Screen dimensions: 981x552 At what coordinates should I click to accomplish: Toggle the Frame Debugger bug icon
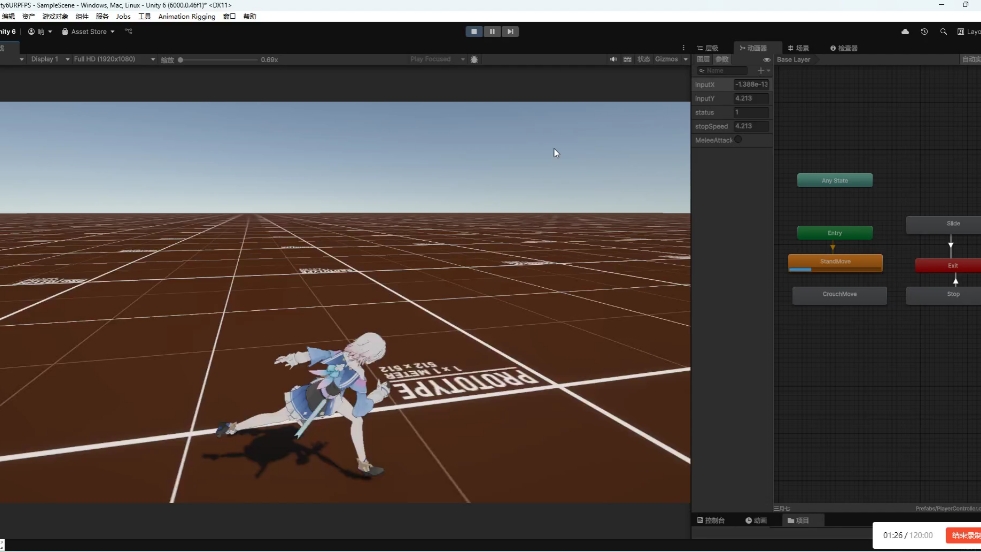tap(474, 59)
